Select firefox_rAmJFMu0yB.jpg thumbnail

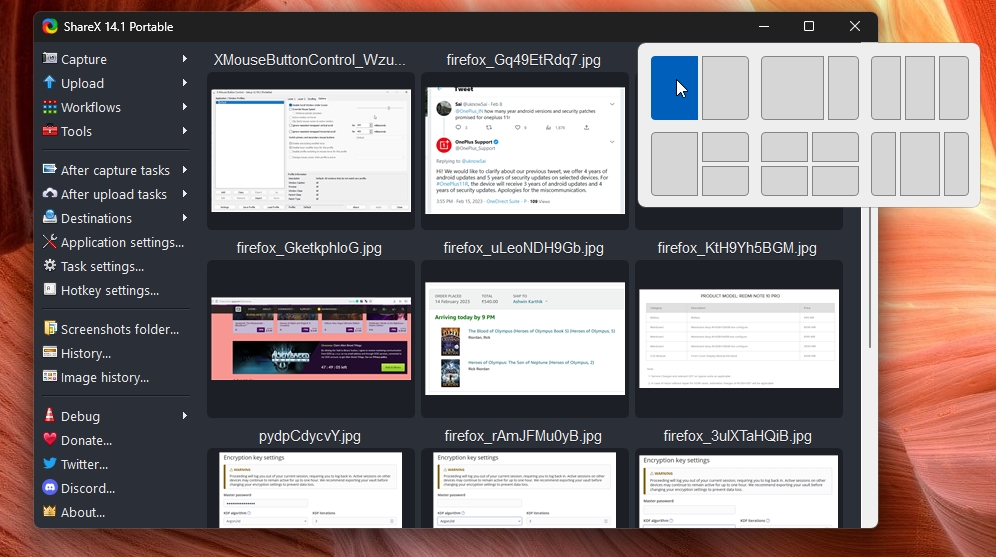pyautogui.click(x=525, y=490)
